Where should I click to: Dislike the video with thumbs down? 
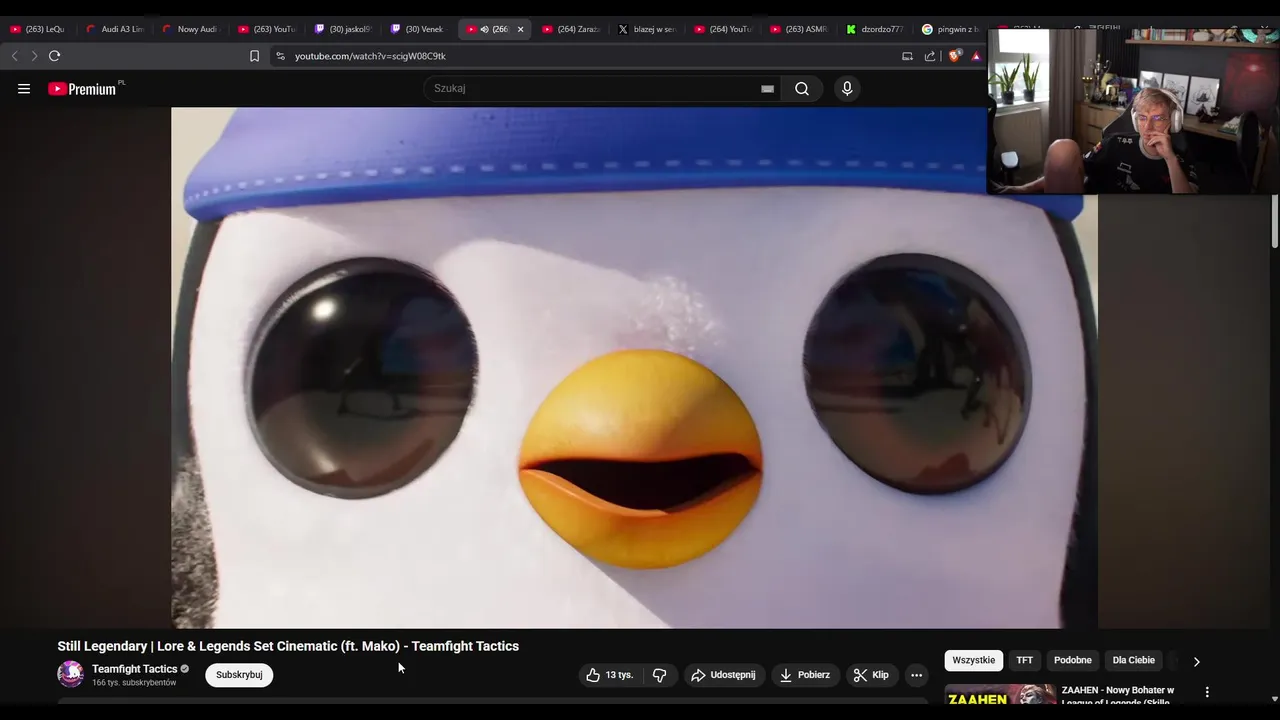pyautogui.click(x=659, y=675)
